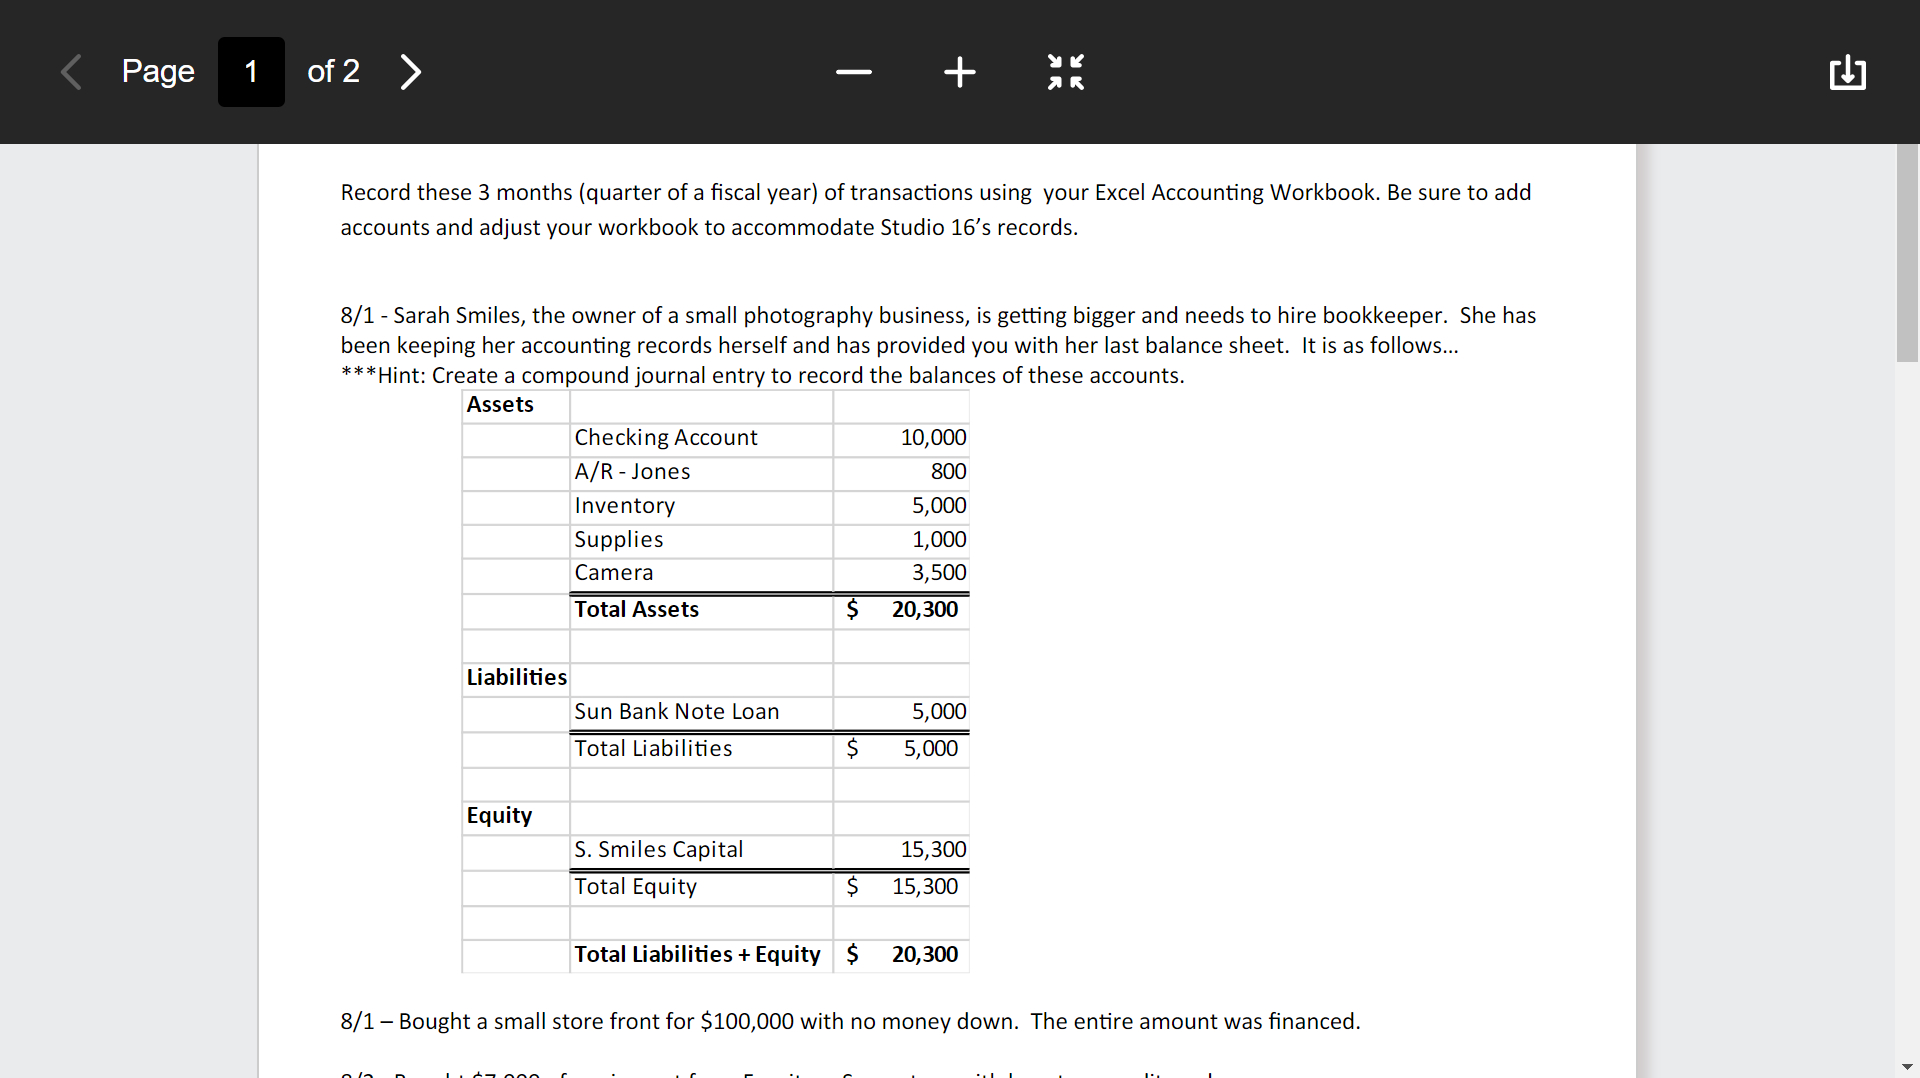The height and width of the screenshot is (1078, 1920).
Task: Click the vertical scrollbar thumb
Action: coord(1907,252)
